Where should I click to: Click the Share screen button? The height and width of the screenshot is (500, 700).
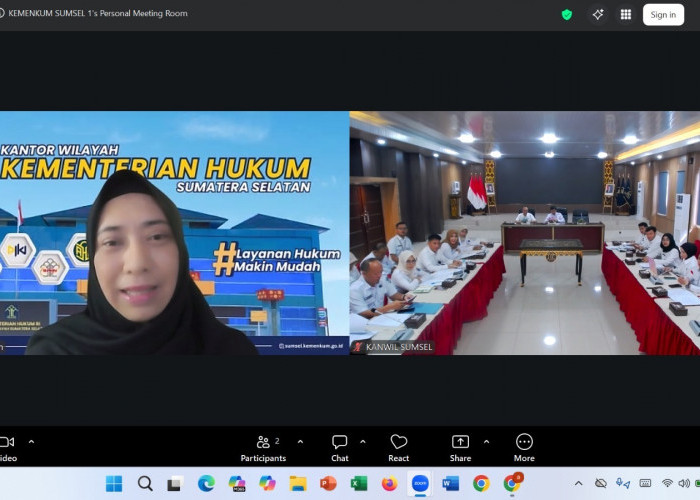point(460,449)
